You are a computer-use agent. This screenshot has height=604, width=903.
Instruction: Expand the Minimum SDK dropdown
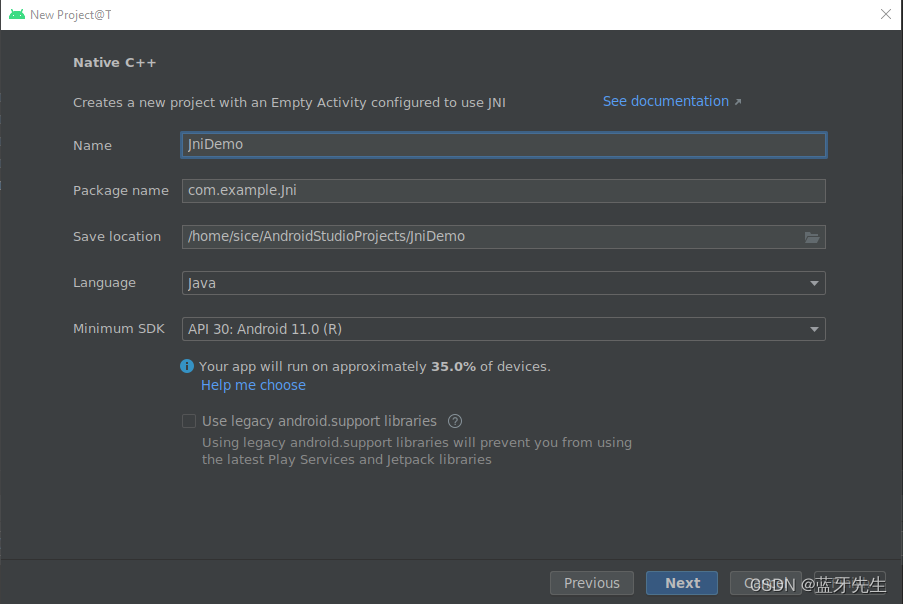point(503,329)
